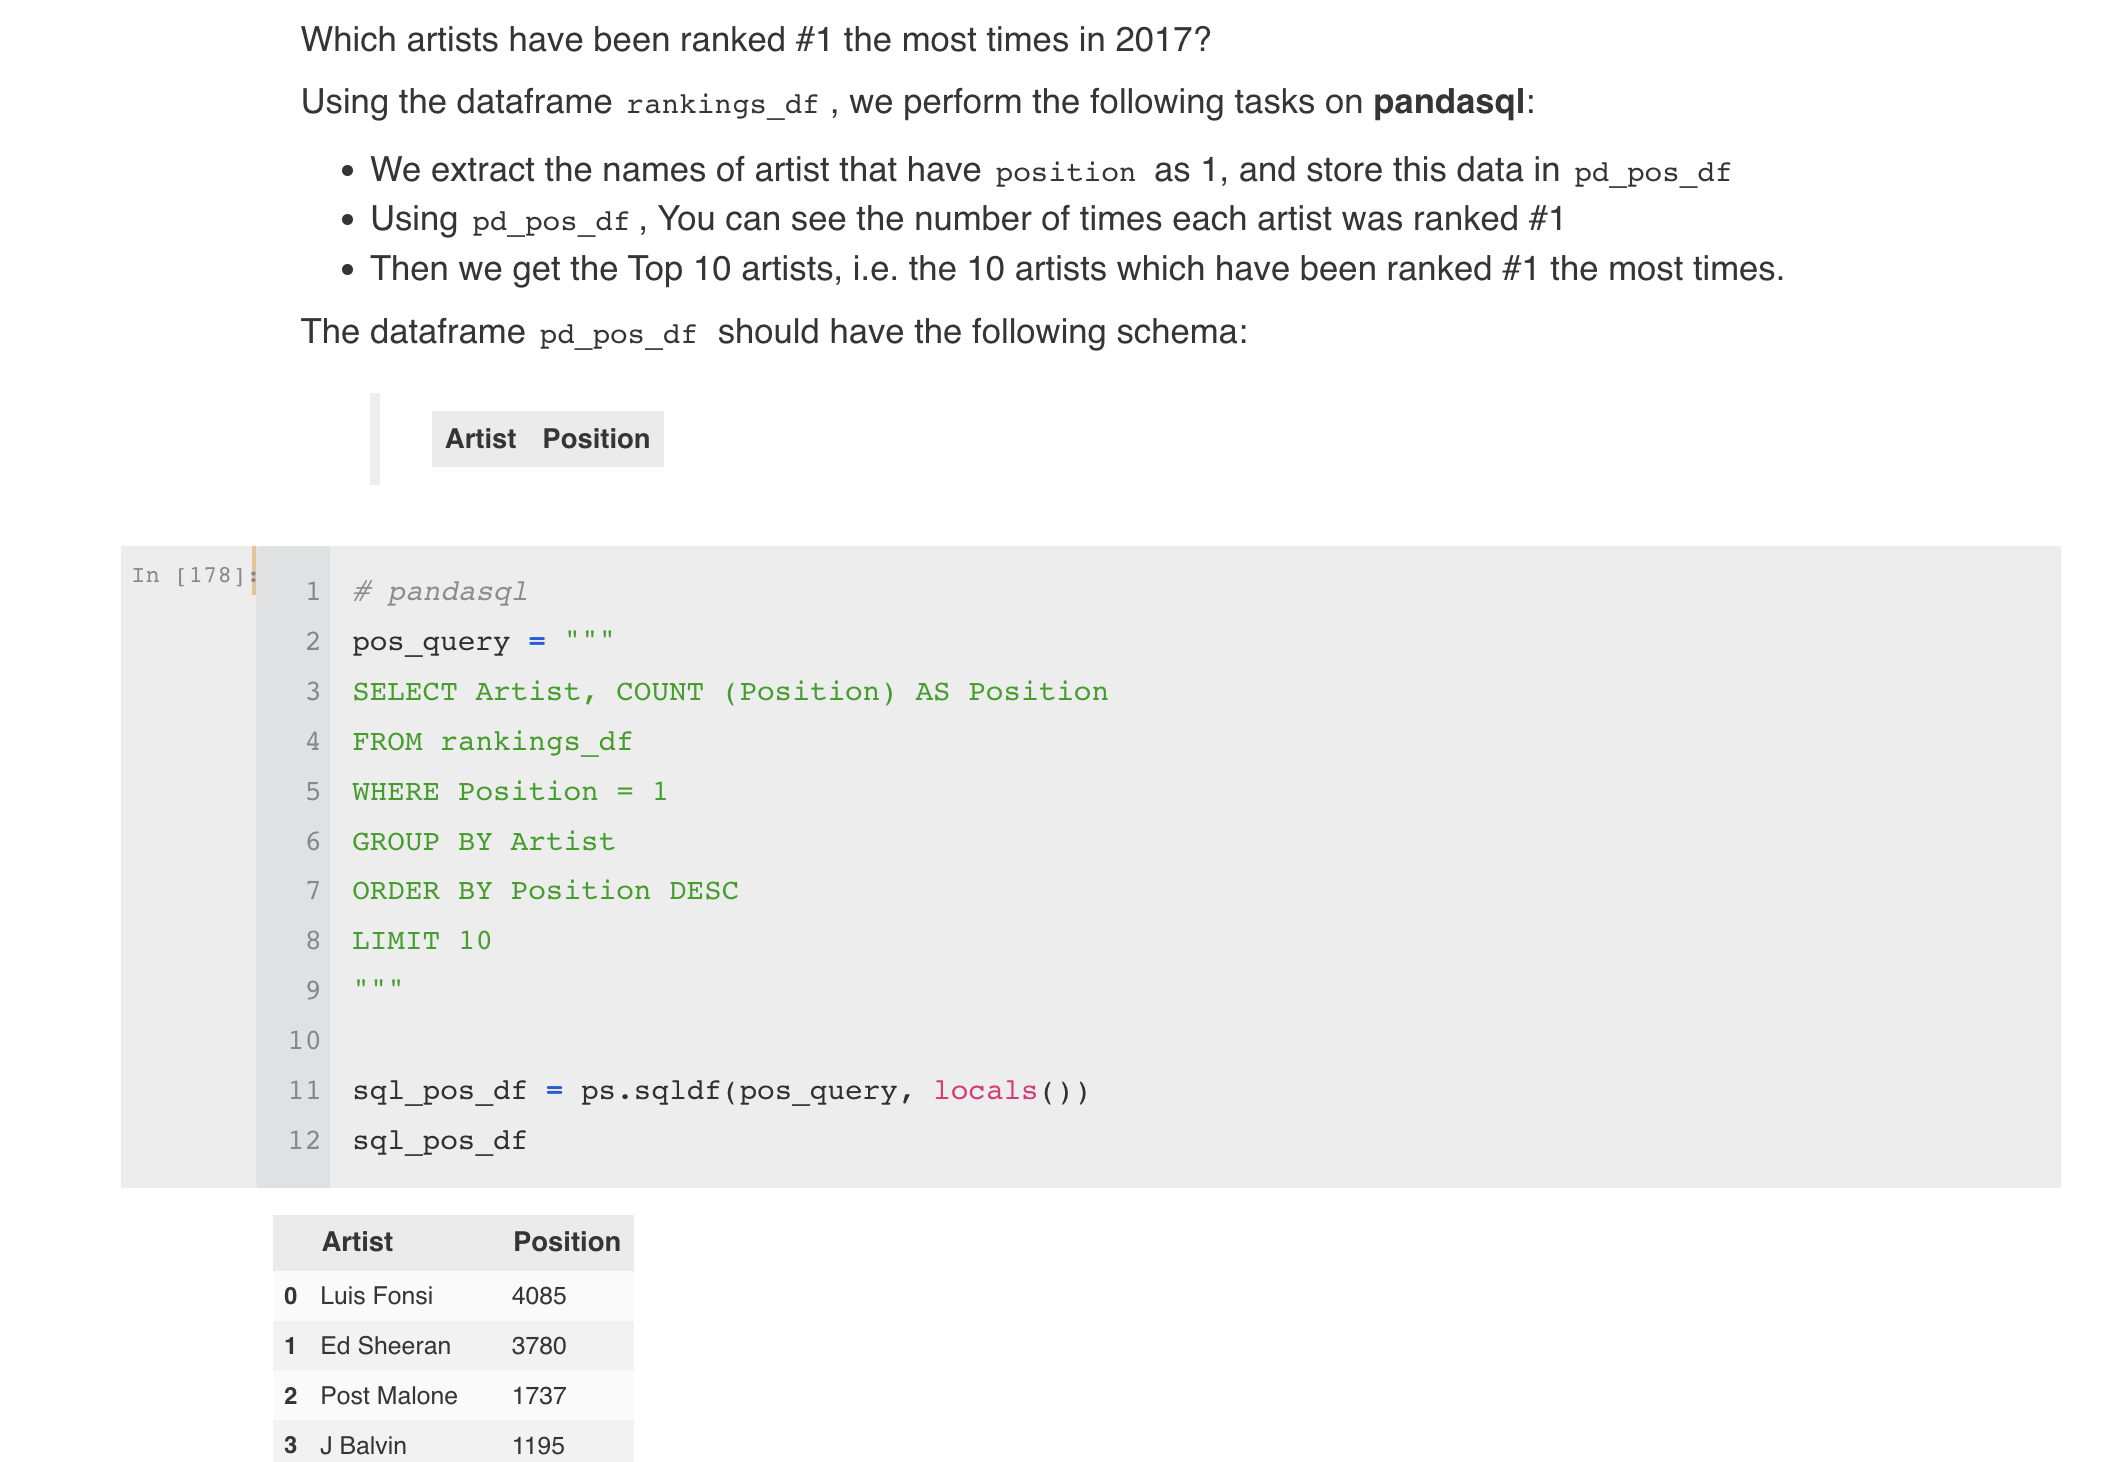The width and height of the screenshot is (2118, 1462).
Task: Click the SELECT Artist, COUNT line
Action: point(730,692)
